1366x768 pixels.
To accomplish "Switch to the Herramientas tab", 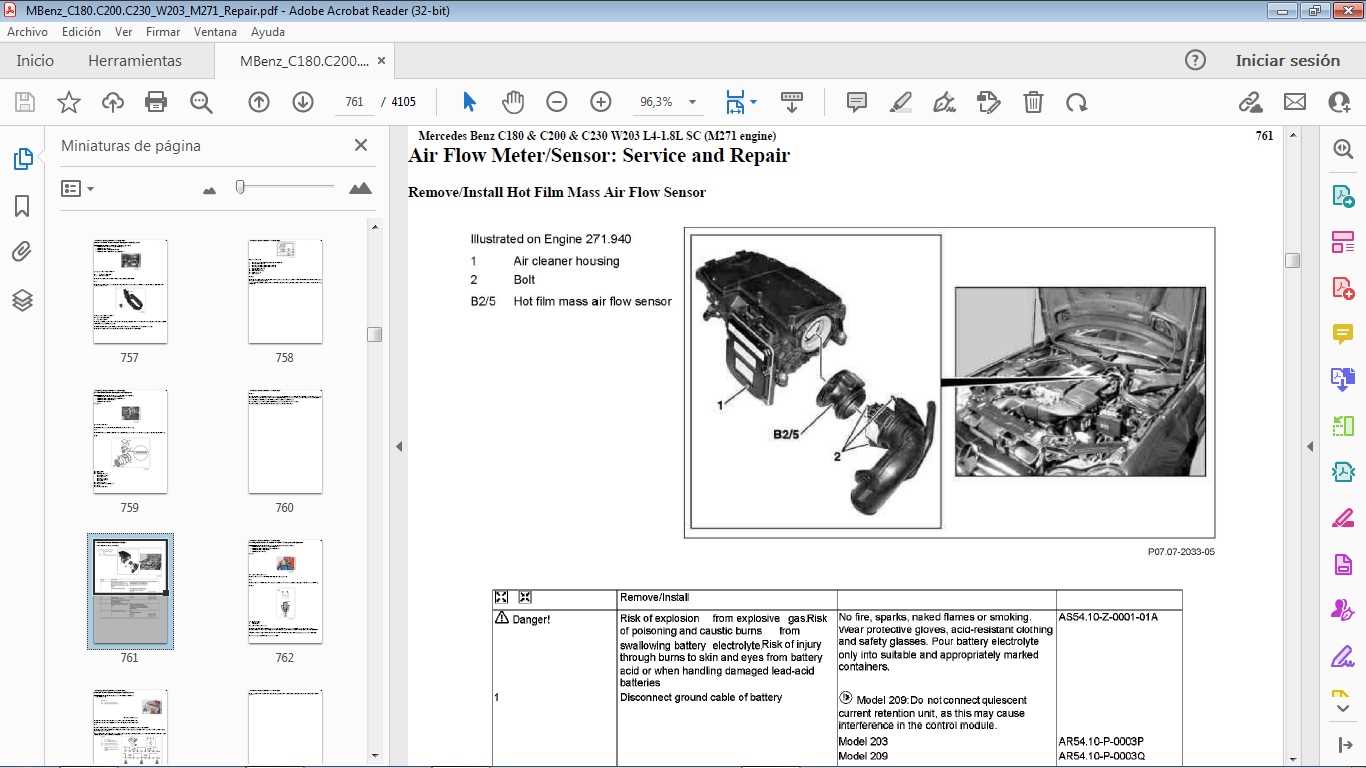I will pyautogui.click(x=135, y=60).
